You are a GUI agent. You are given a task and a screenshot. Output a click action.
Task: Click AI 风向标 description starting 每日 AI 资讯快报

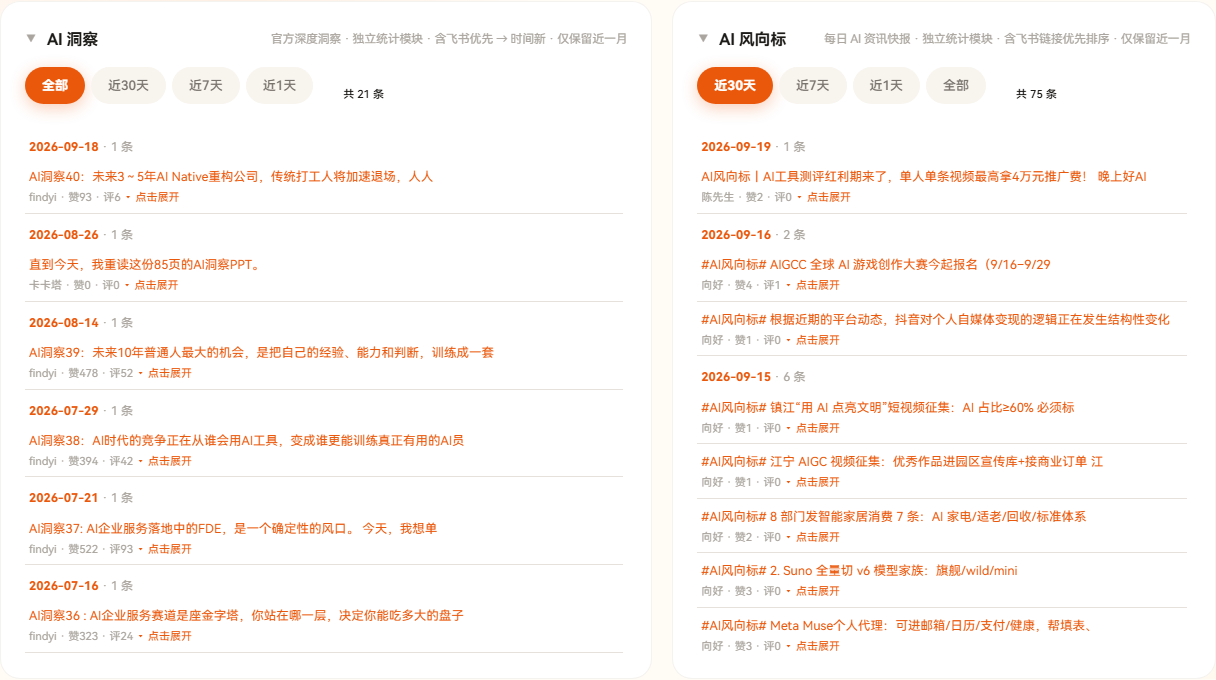[x=1007, y=39]
